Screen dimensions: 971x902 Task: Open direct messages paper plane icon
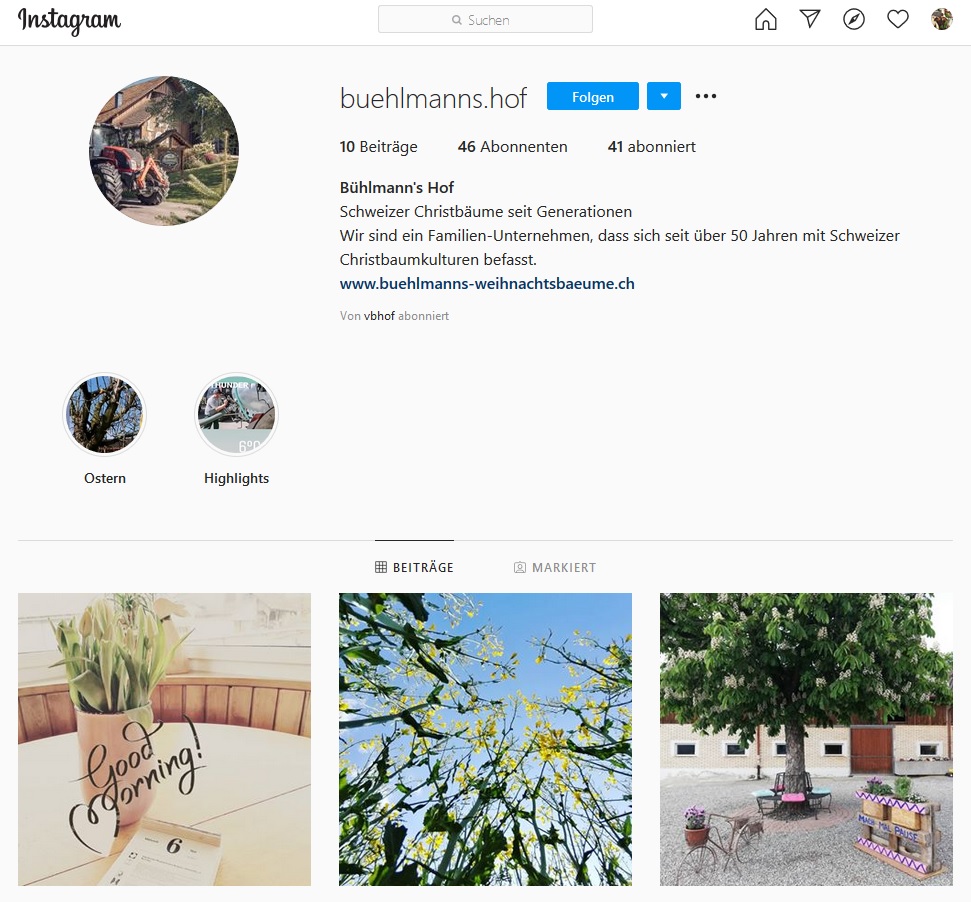coord(810,19)
